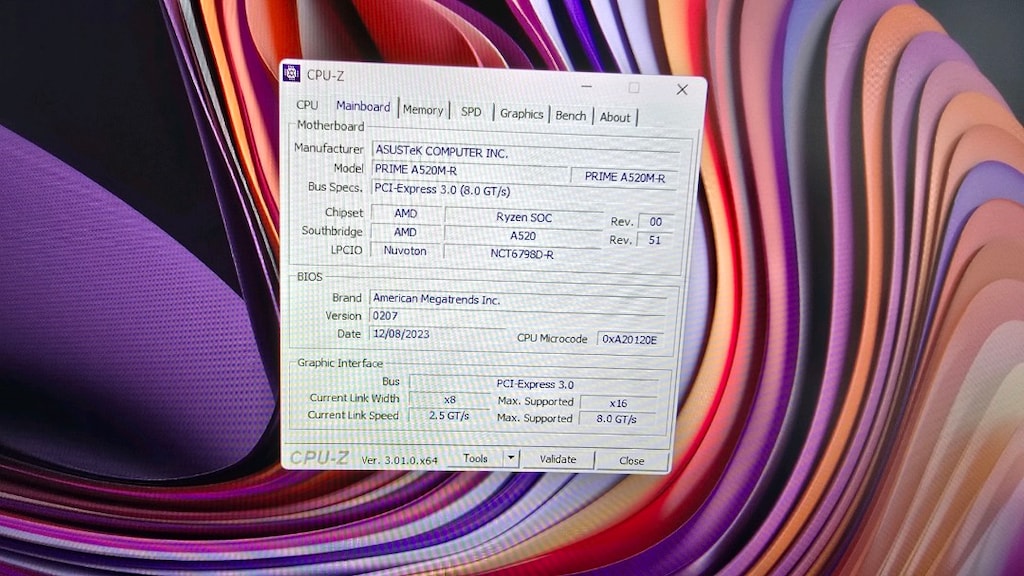1024x576 pixels.
Task: Click the Validate button
Action: (x=558, y=460)
